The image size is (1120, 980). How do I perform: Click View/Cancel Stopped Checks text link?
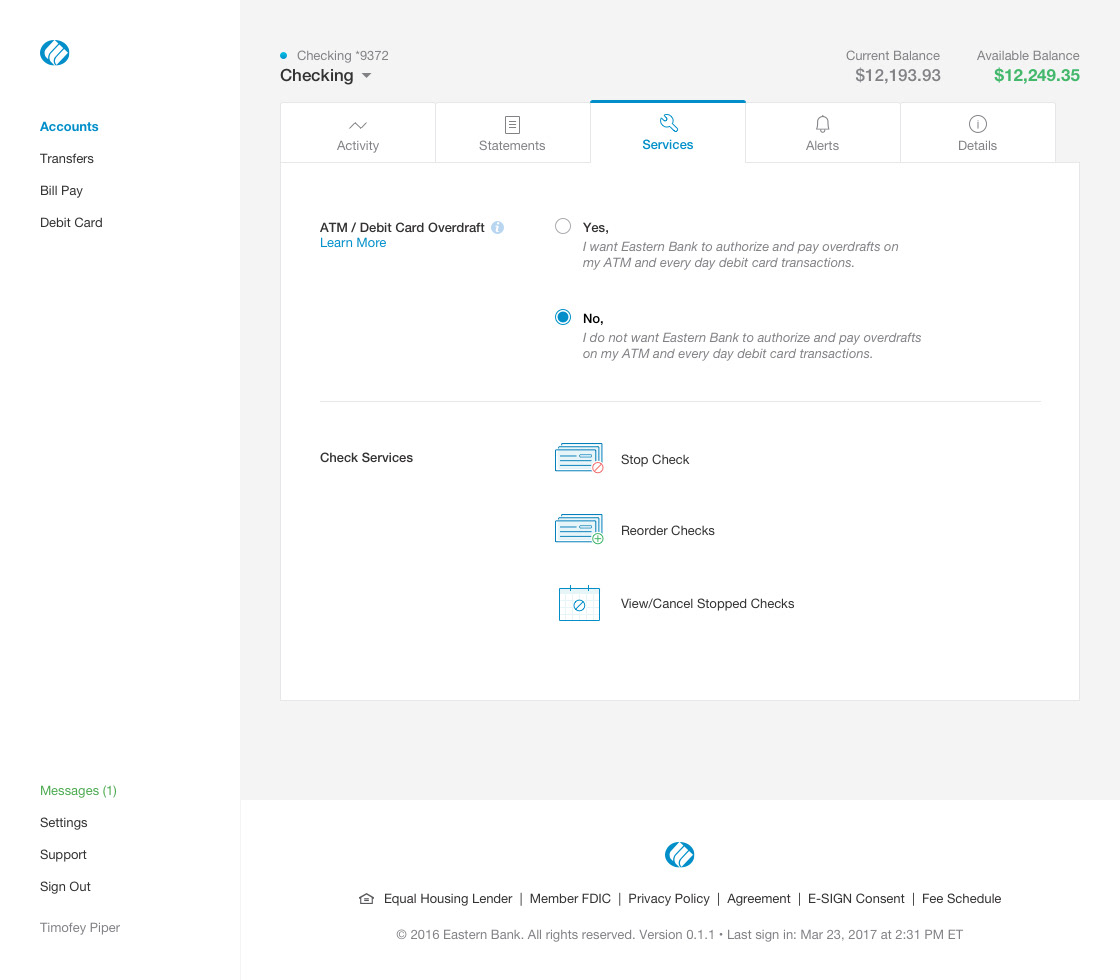click(707, 604)
